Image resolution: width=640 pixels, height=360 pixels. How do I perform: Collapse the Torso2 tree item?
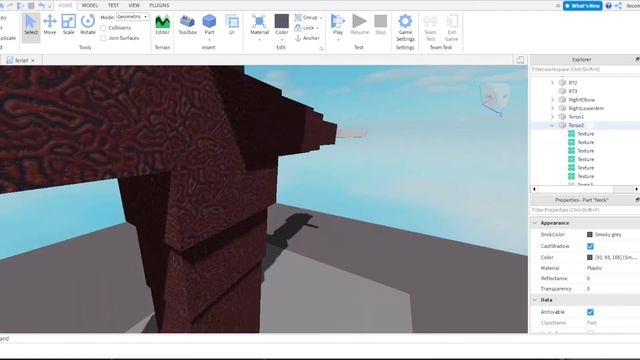pyautogui.click(x=552, y=125)
